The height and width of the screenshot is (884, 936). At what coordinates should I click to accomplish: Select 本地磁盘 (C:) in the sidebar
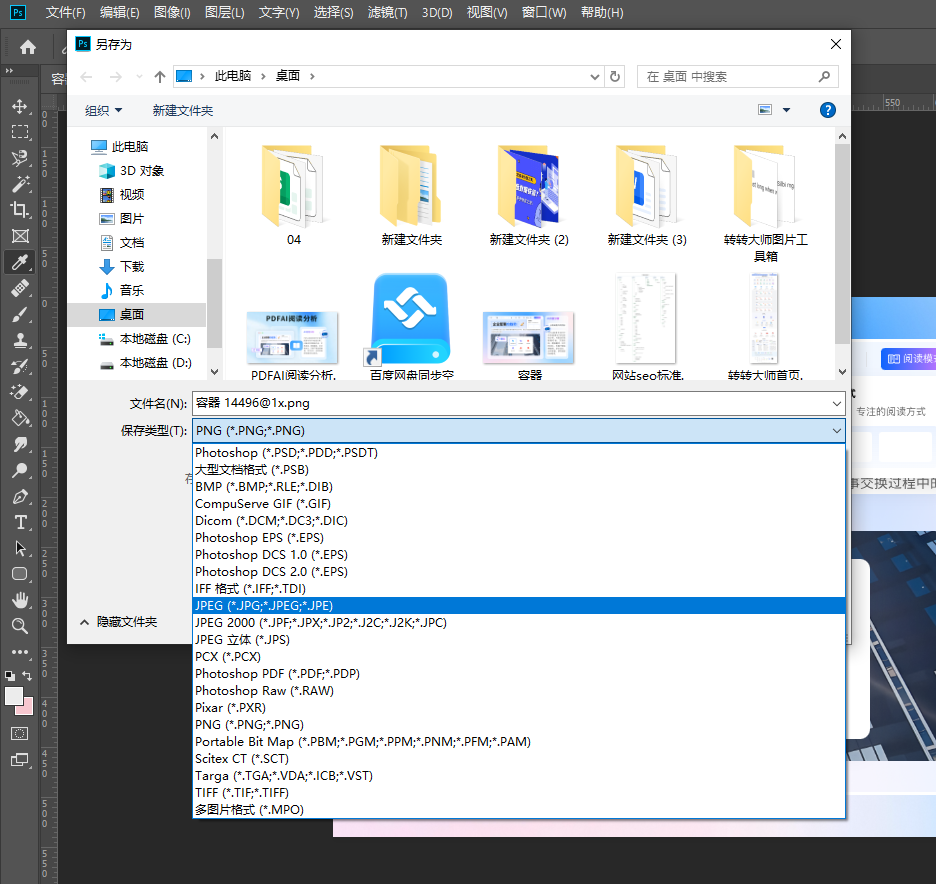[x=155, y=339]
